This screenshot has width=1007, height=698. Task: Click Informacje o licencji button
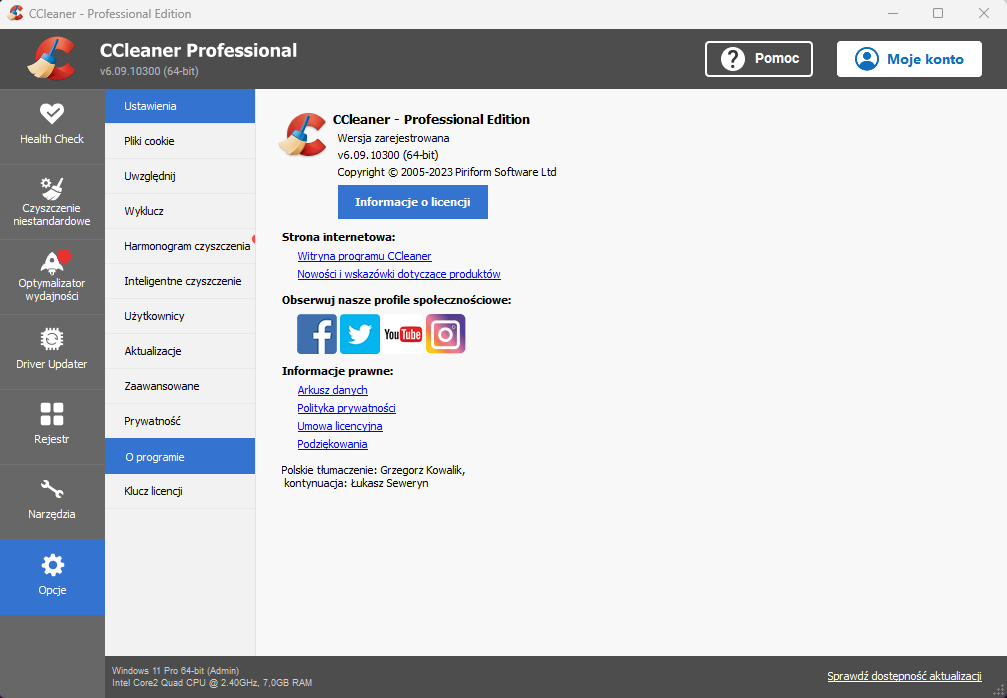(x=413, y=202)
